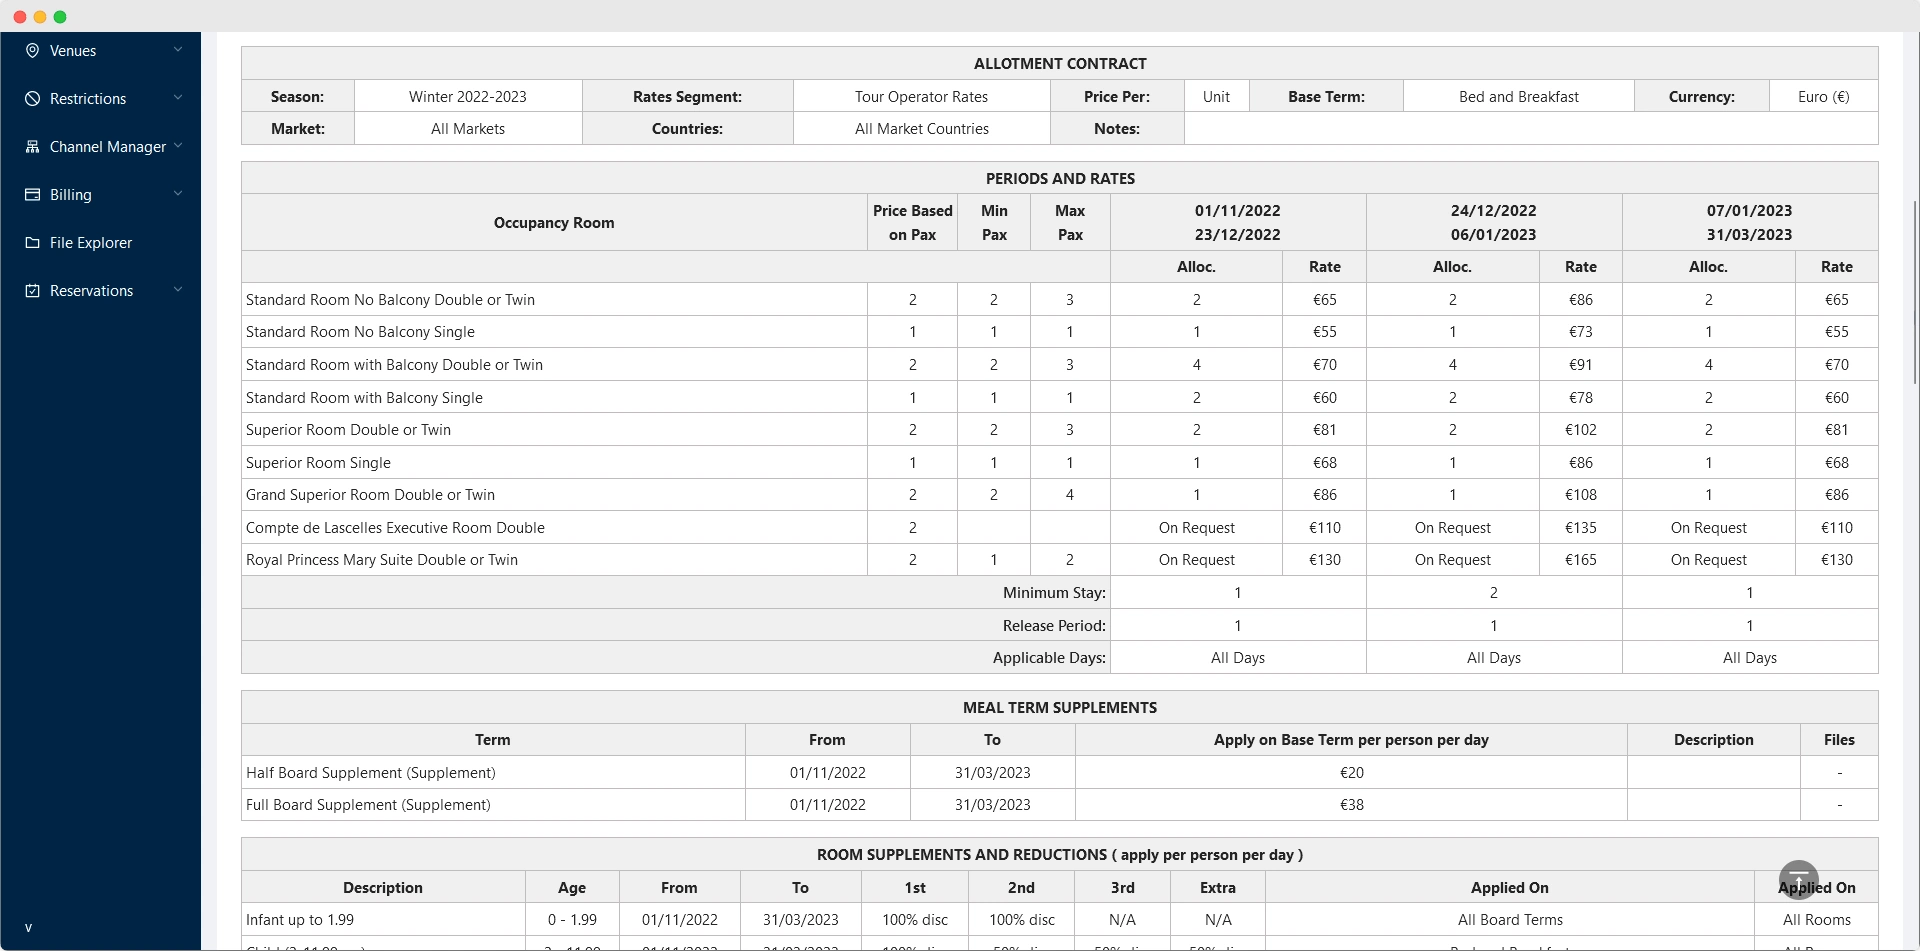
Task: Click the 'All Rooms' applied-on cell
Action: [1816, 920]
